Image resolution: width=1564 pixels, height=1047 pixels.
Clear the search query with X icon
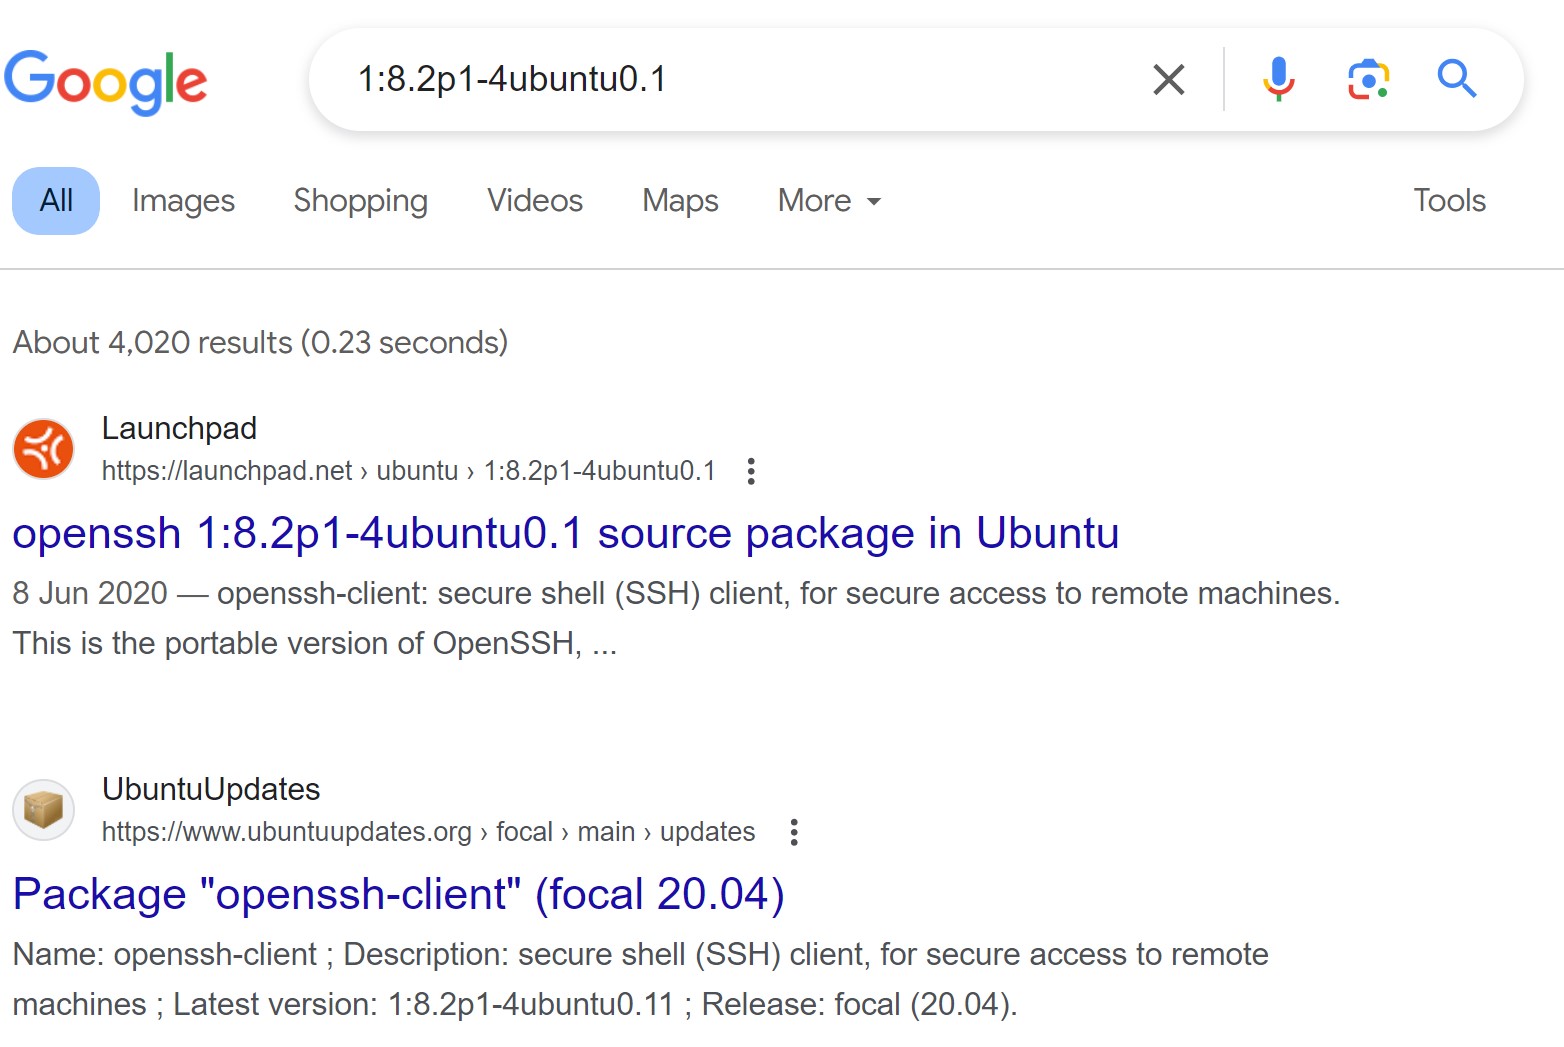click(x=1168, y=79)
